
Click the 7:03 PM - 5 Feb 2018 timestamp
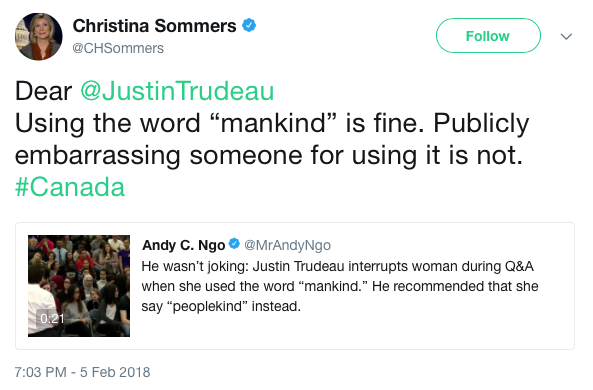82,372
